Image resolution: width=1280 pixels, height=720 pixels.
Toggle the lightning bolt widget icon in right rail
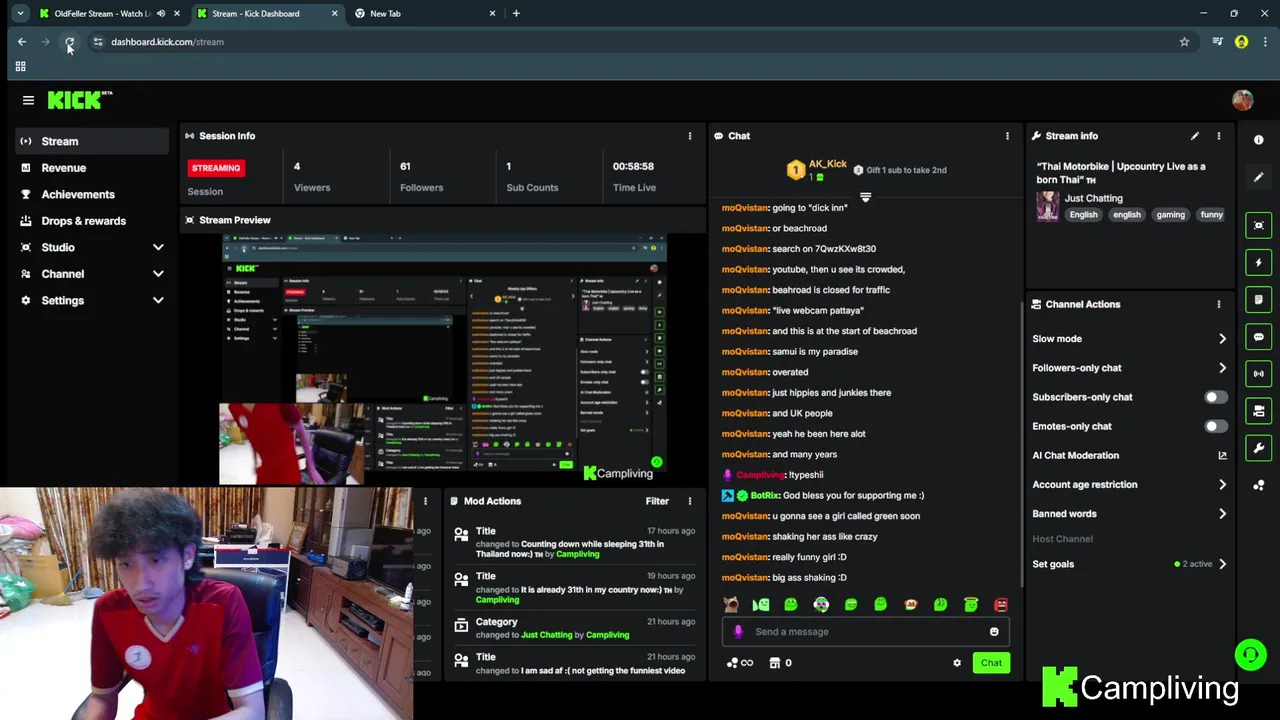tap(1259, 262)
